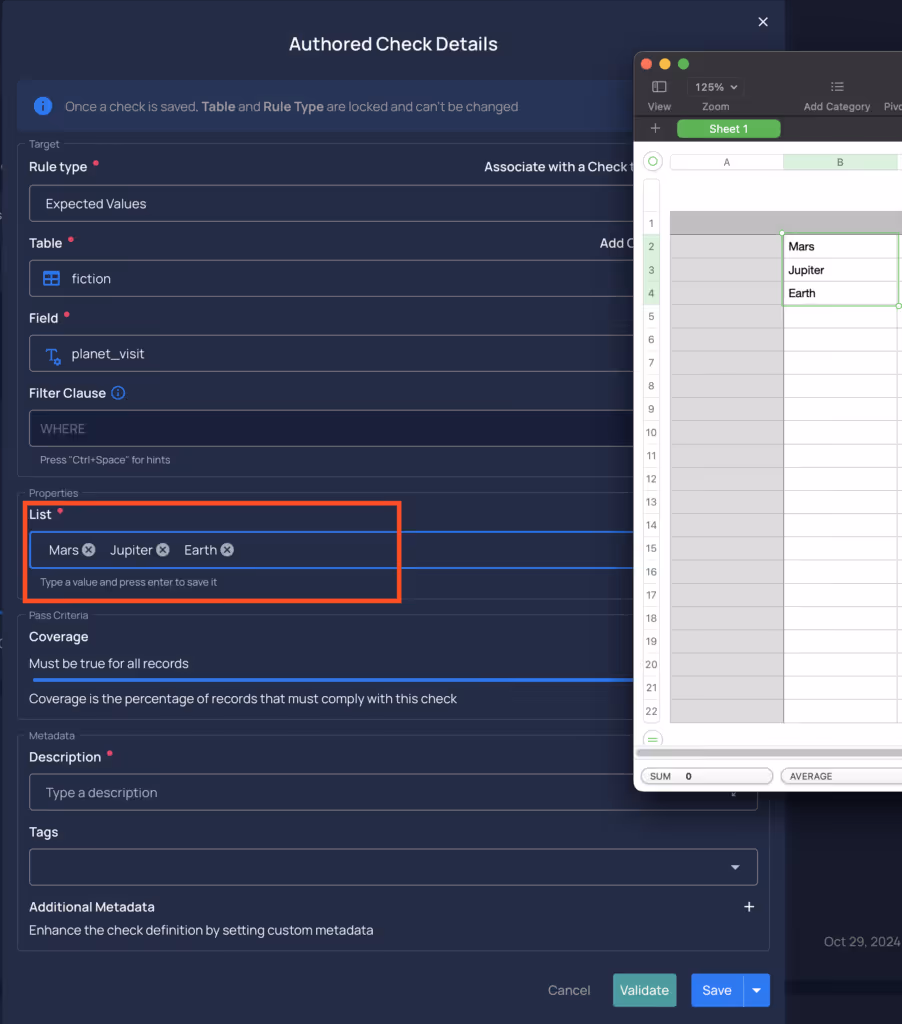Screen dimensions: 902x1024
Task: Open the Rule type Expected Values dropdown
Action: click(331, 204)
